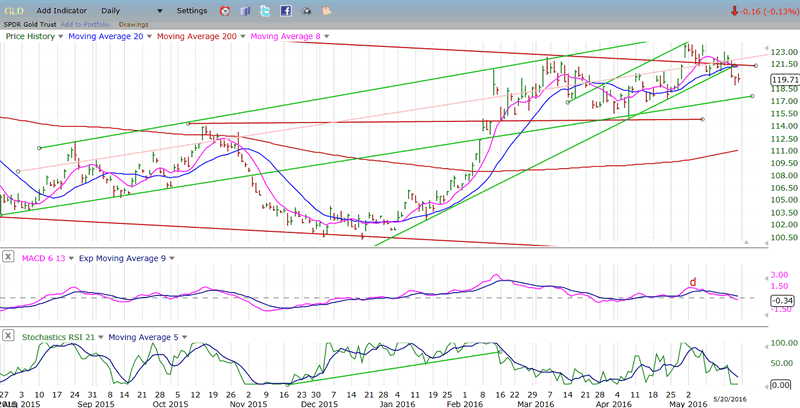The height and width of the screenshot is (408, 800).
Task: Open the Add Indicator menu
Action: pyautogui.click(x=64, y=11)
